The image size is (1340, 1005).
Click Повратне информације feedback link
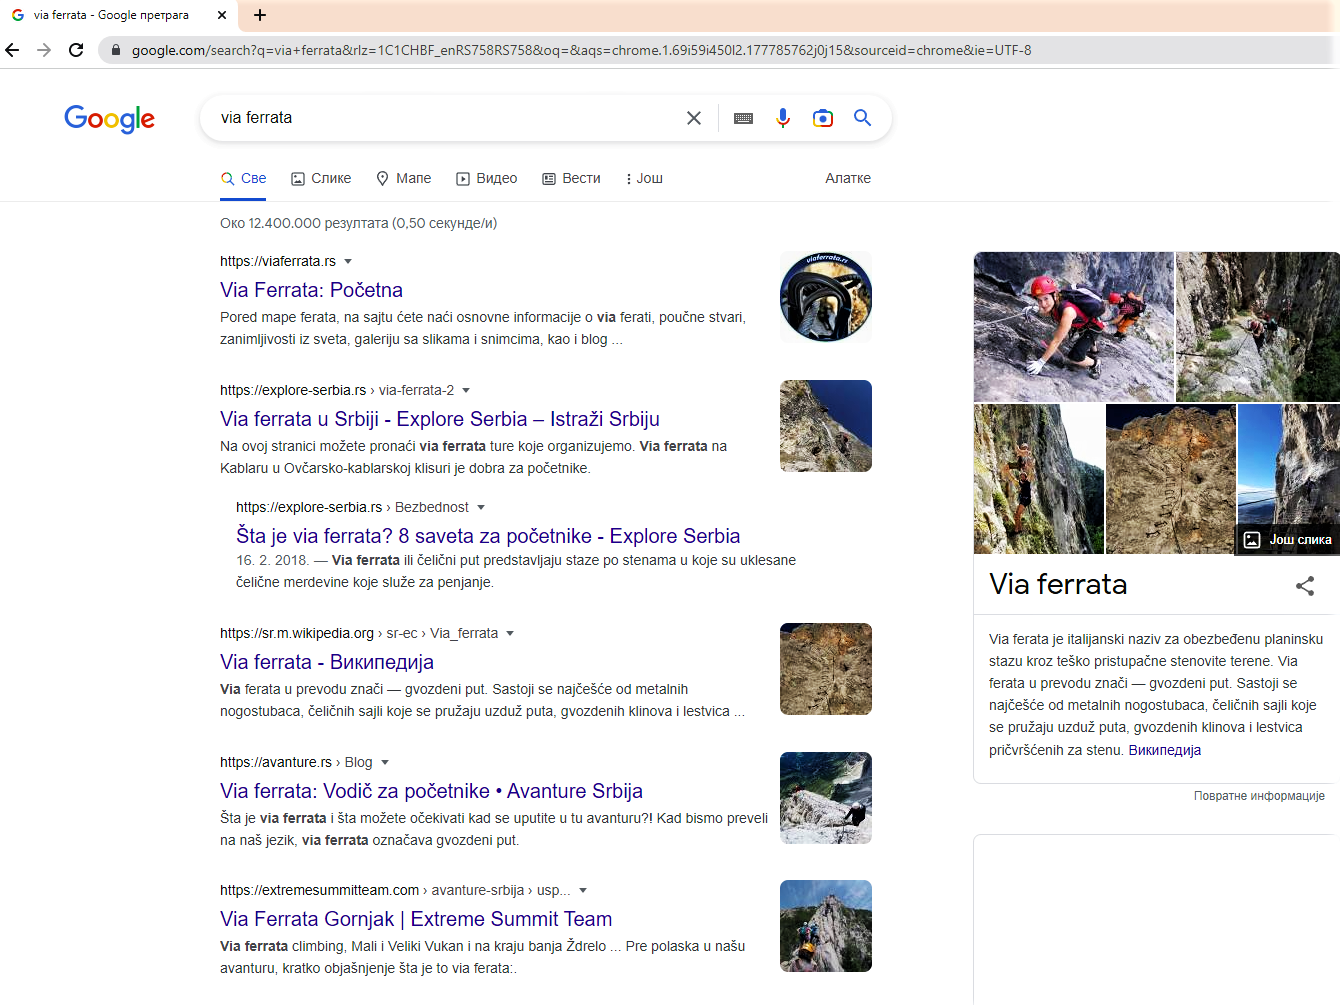(x=1259, y=796)
